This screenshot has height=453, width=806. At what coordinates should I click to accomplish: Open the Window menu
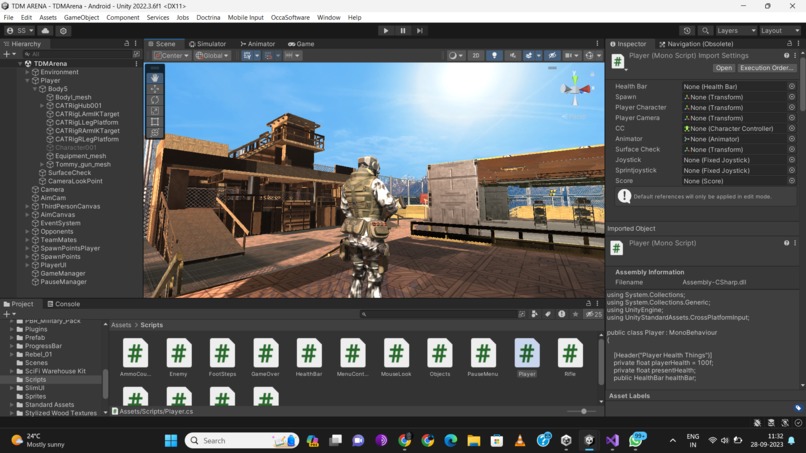328,17
